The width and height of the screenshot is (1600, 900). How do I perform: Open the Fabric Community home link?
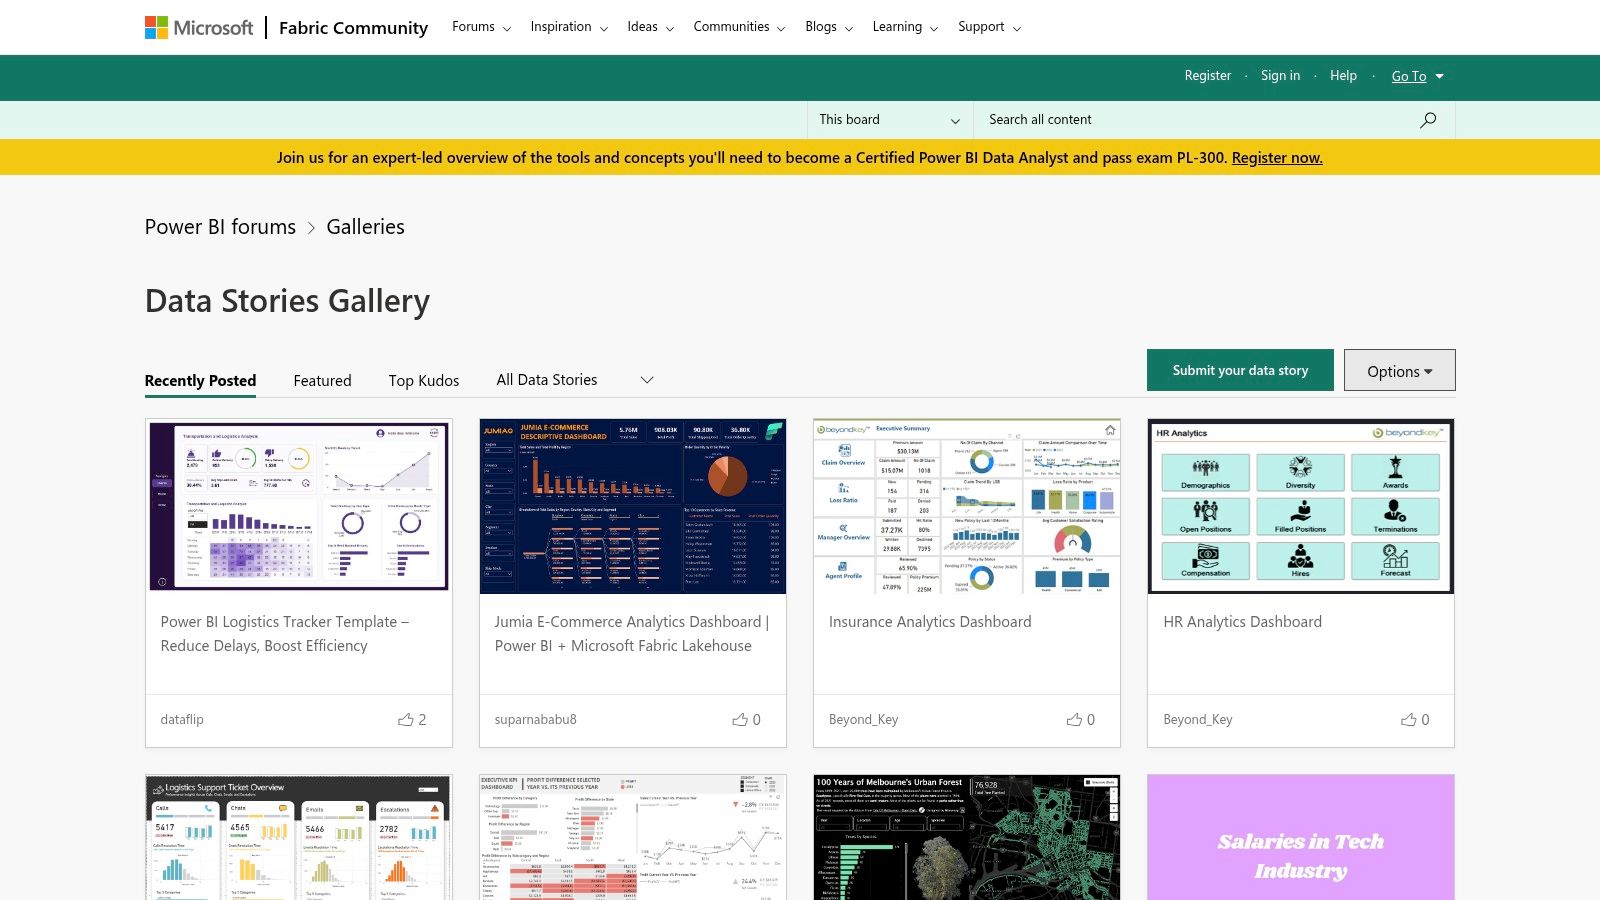pos(353,28)
